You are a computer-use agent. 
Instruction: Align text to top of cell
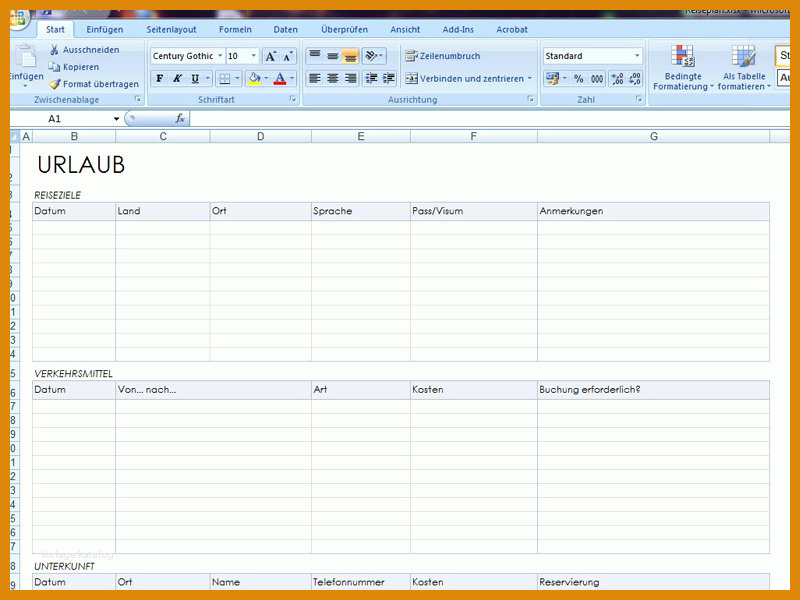(x=315, y=55)
